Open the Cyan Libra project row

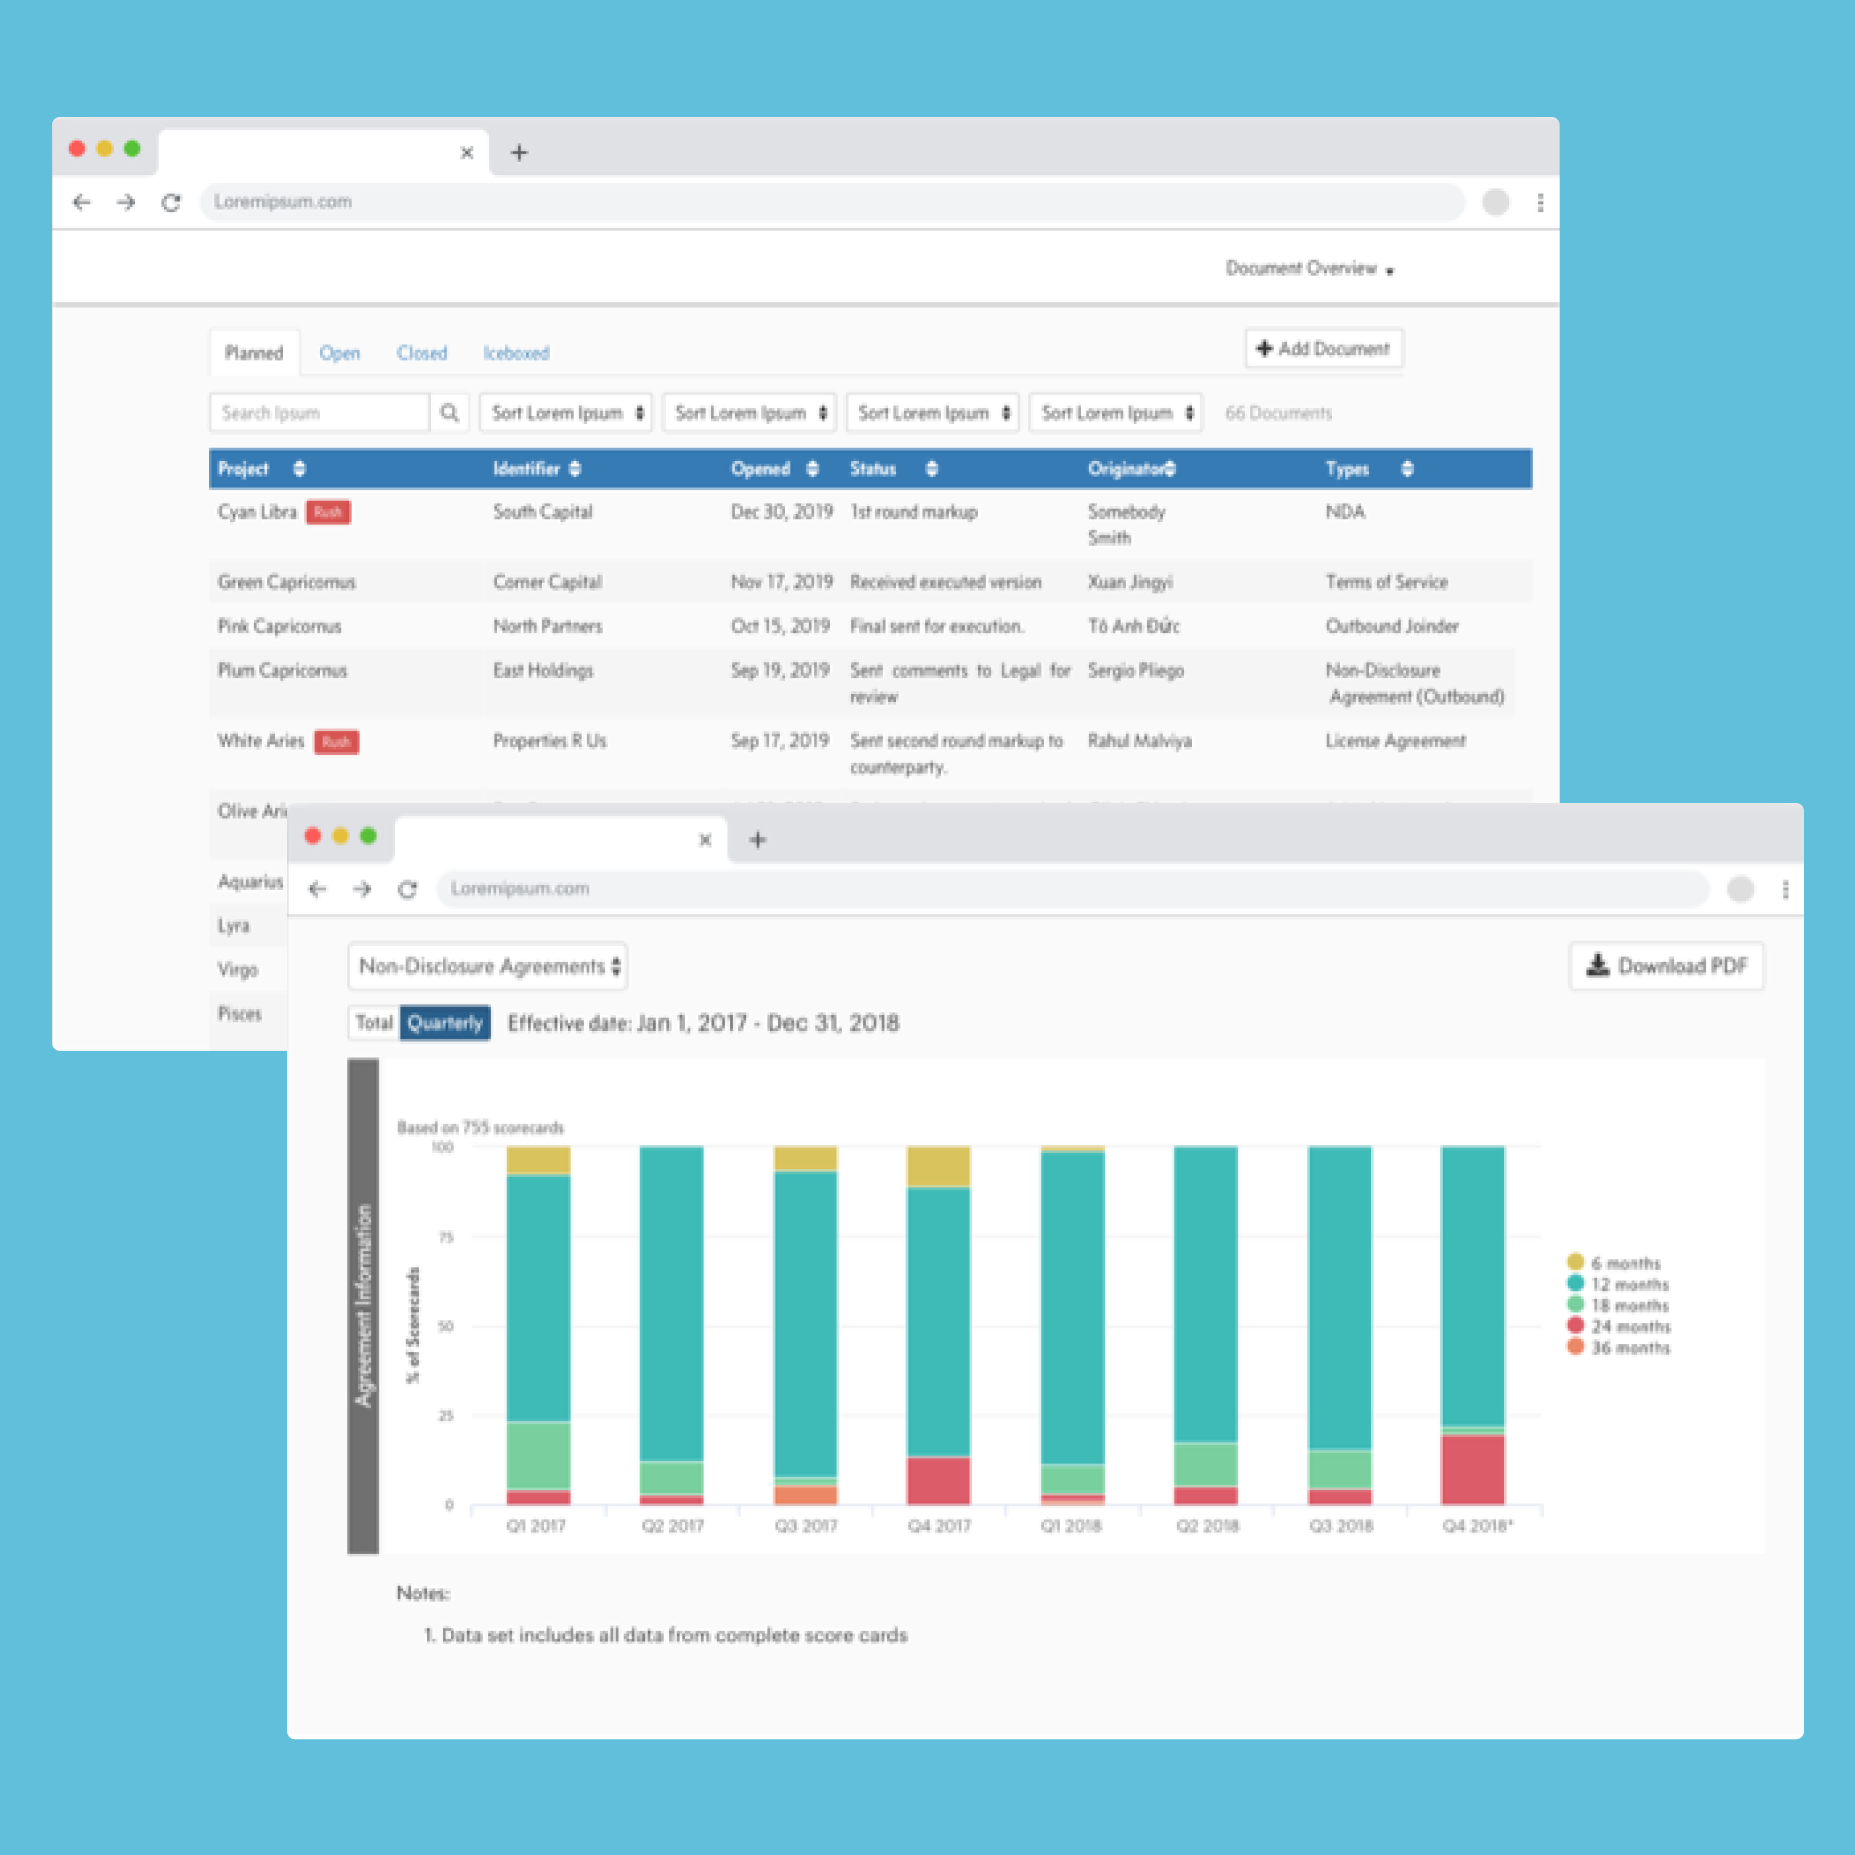tap(870, 524)
